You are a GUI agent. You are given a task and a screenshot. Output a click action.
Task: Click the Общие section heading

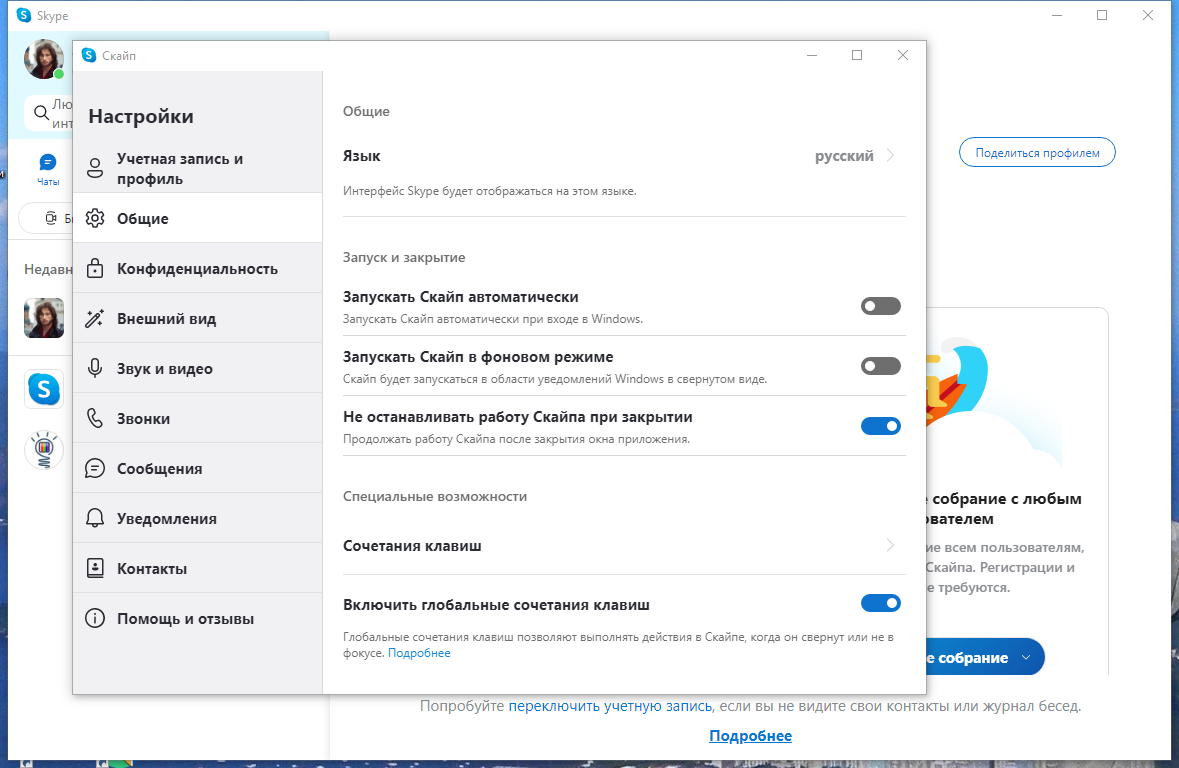click(x=366, y=111)
